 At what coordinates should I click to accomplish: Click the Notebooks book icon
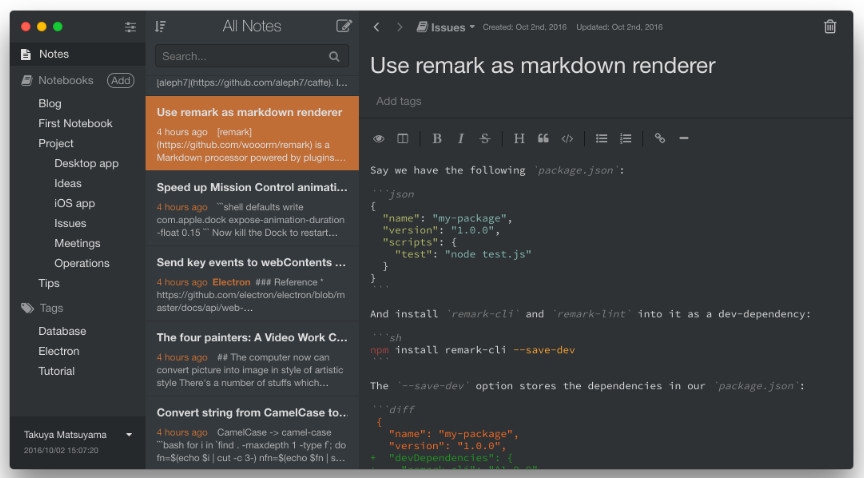(x=26, y=80)
